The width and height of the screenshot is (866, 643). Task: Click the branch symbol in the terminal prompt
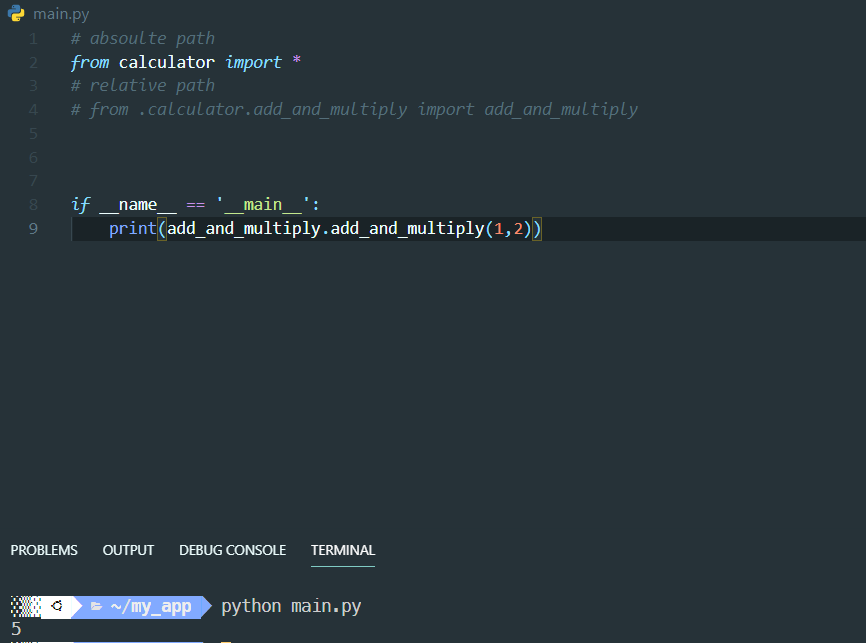(57, 606)
